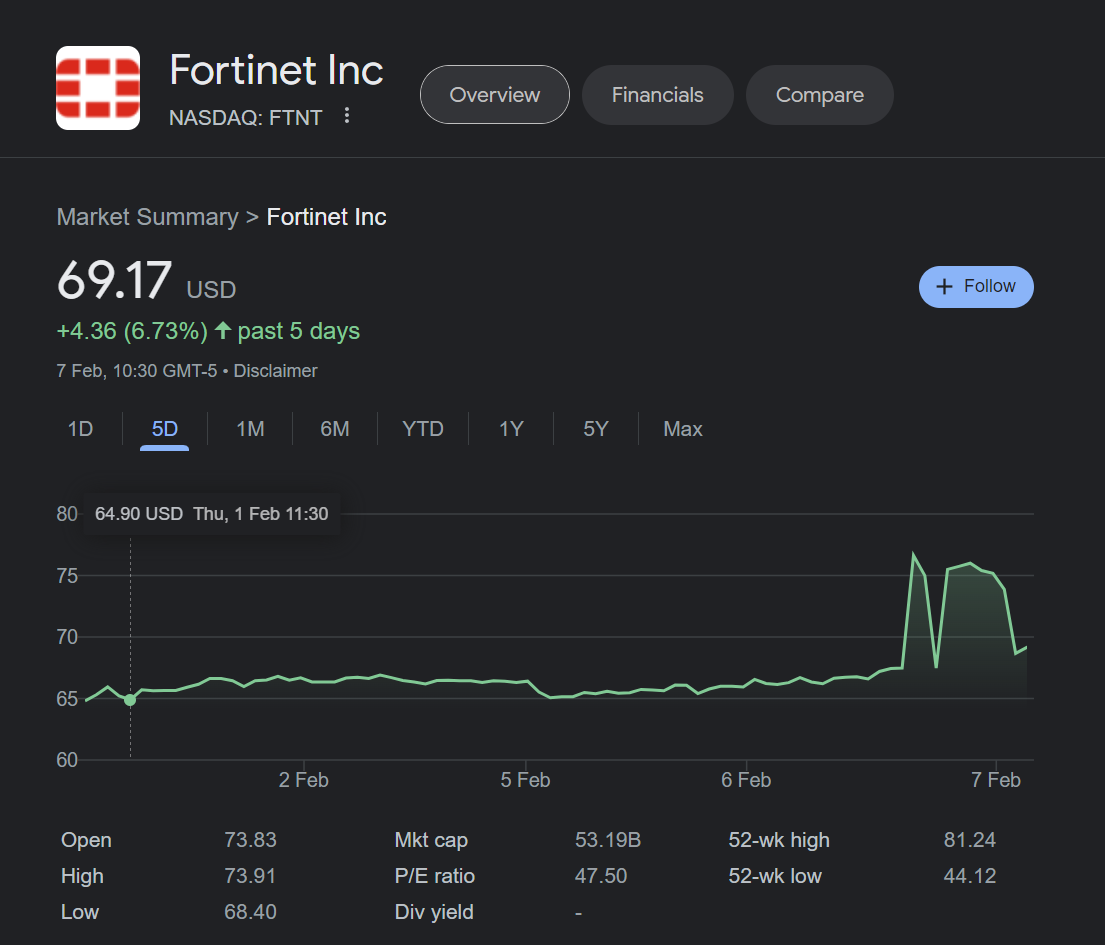Screen dimensions: 1105x945
Task: Click the 5 Feb label on chart axis
Action: pyautogui.click(x=525, y=780)
